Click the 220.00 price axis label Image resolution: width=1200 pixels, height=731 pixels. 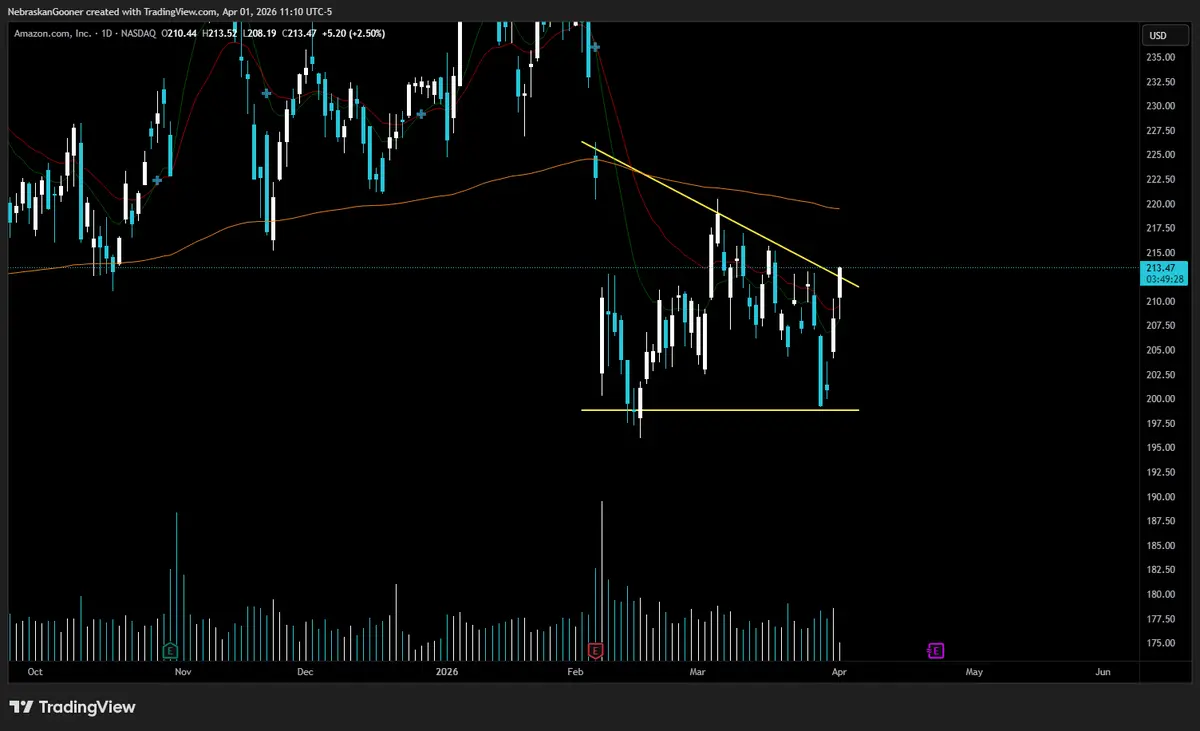tap(1160, 204)
